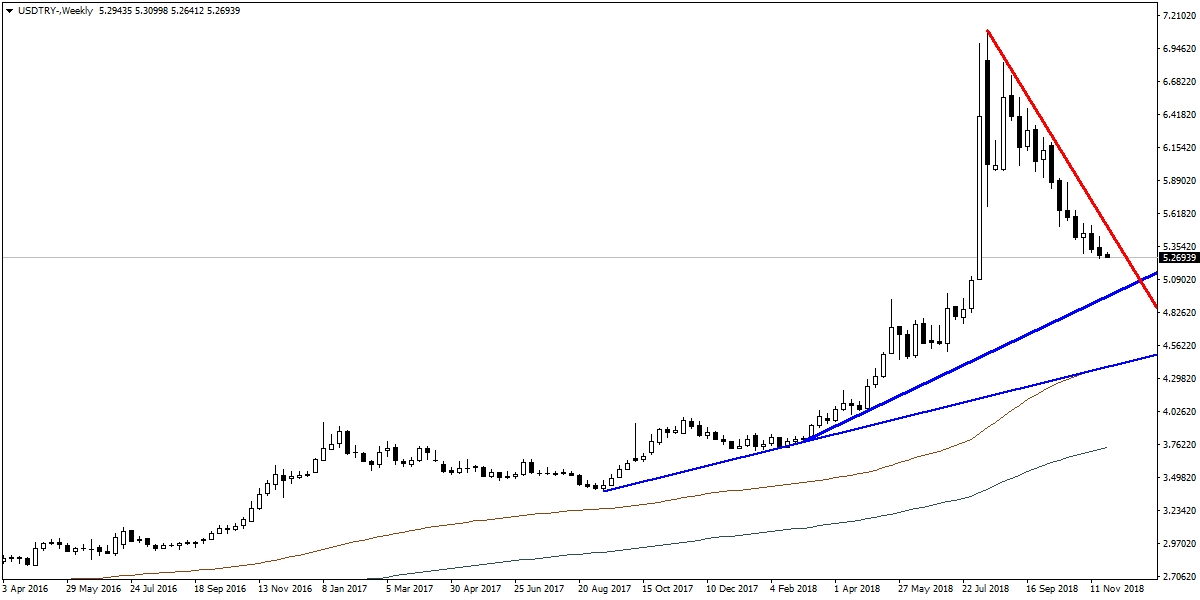This screenshot has height=600, width=1200.
Task: Click the 6.15420 price axis label
Action: (1179, 148)
